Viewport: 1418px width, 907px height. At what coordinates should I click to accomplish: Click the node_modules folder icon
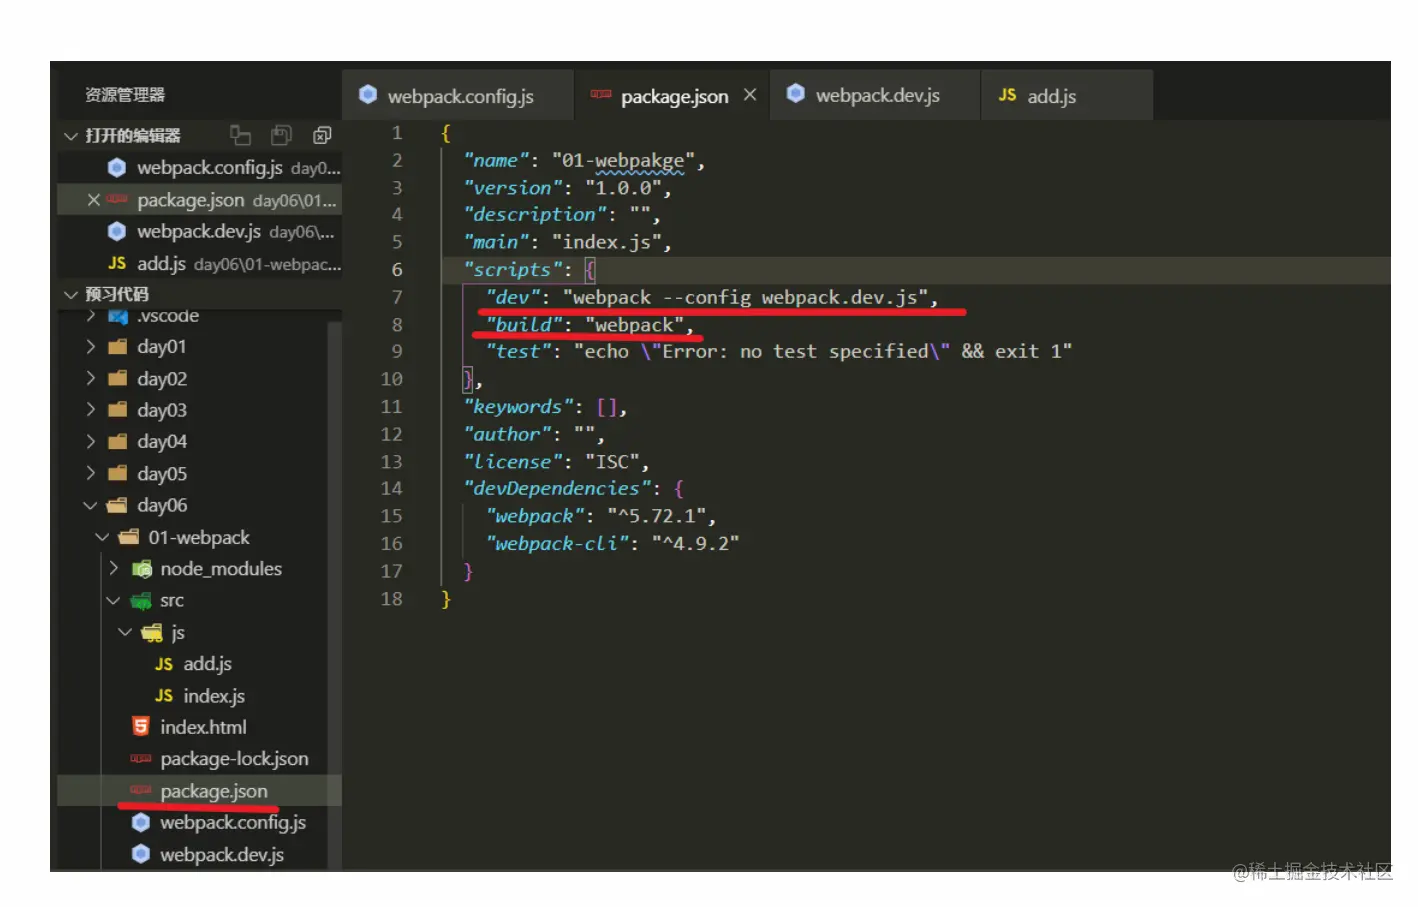coord(141,569)
